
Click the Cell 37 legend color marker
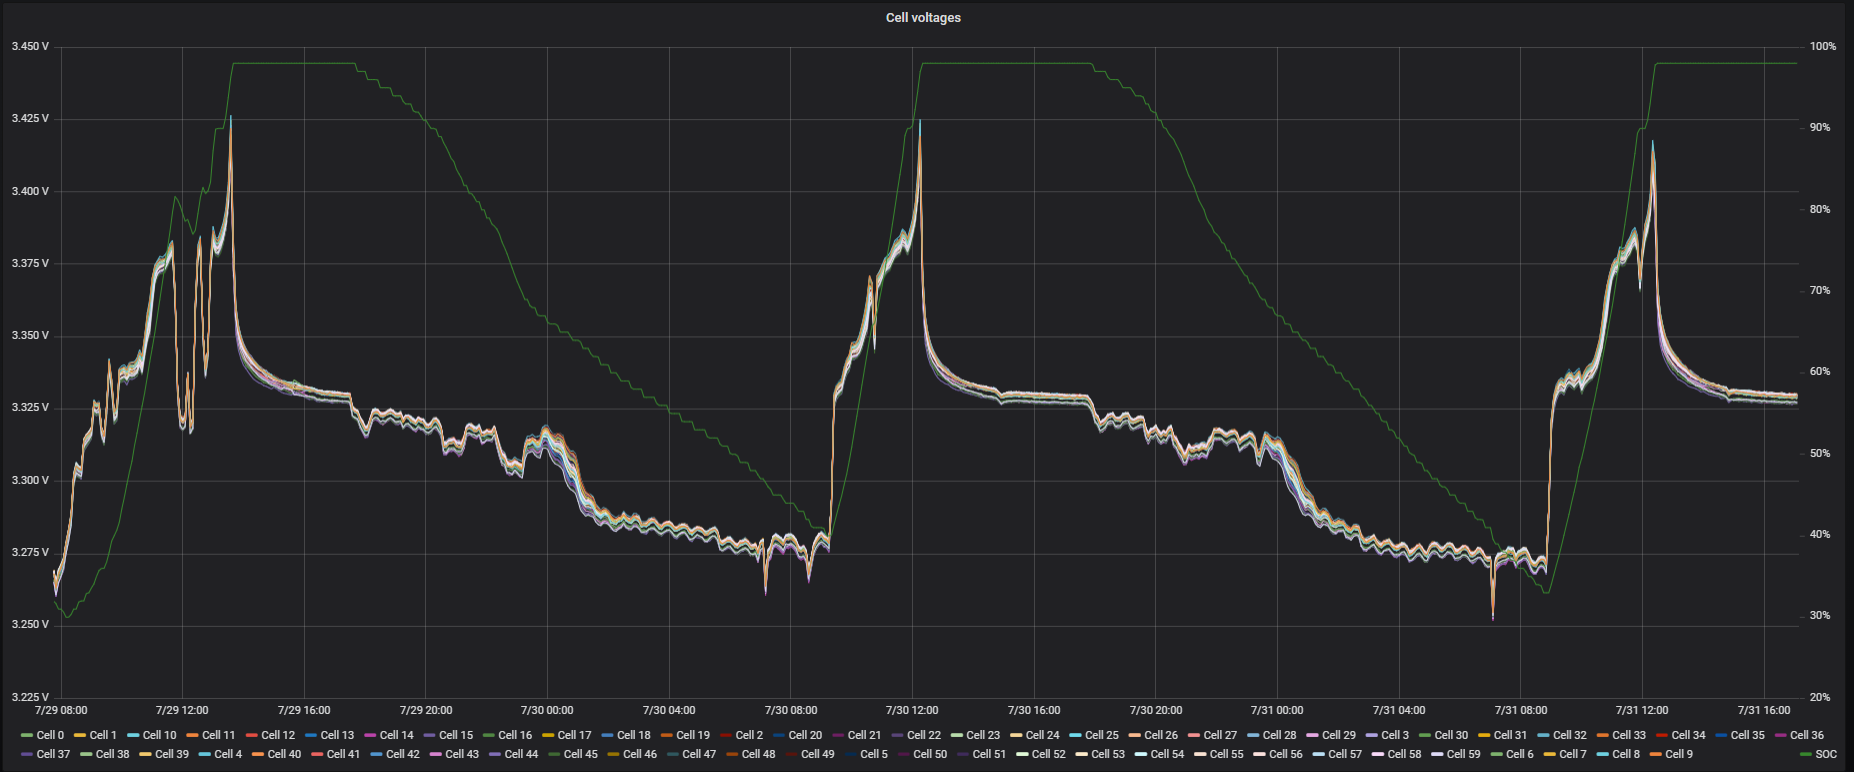click(26, 754)
